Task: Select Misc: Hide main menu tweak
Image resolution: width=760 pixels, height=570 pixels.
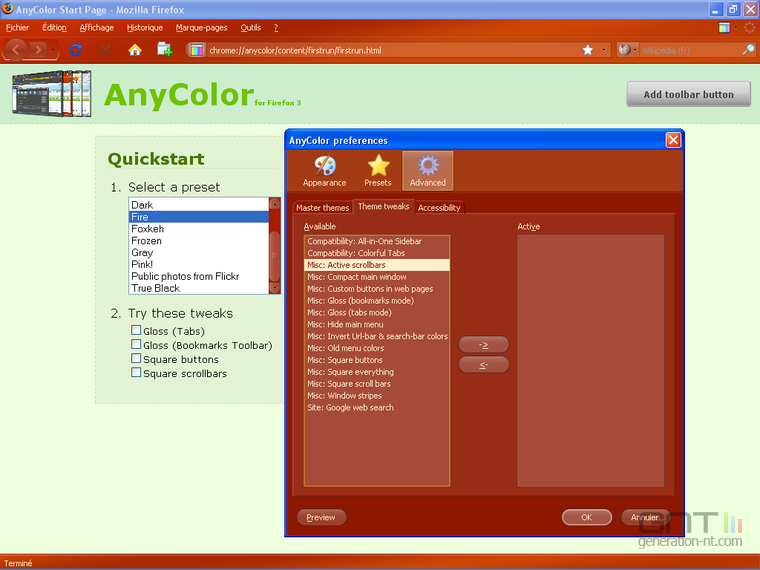Action: pos(377,324)
